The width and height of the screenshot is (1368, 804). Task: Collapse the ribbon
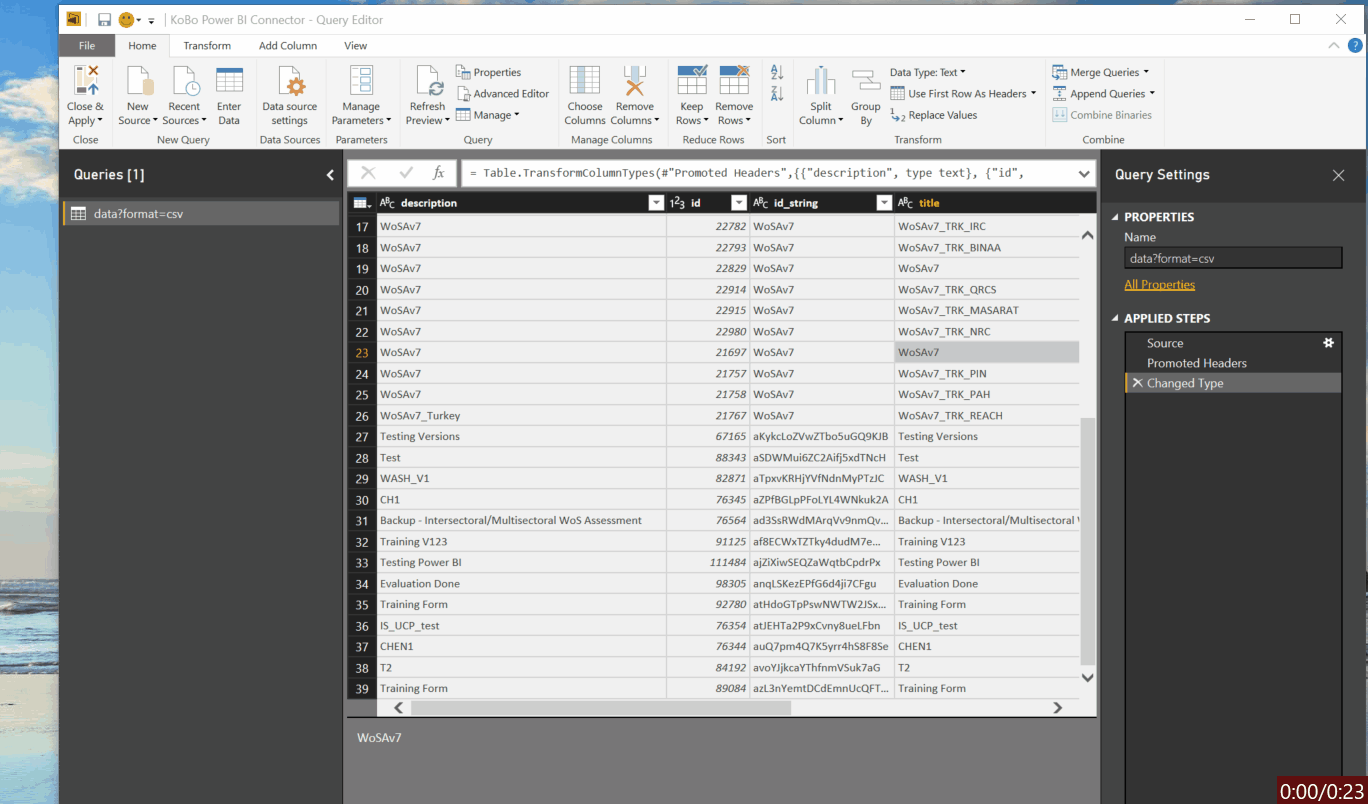pyautogui.click(x=1333, y=46)
